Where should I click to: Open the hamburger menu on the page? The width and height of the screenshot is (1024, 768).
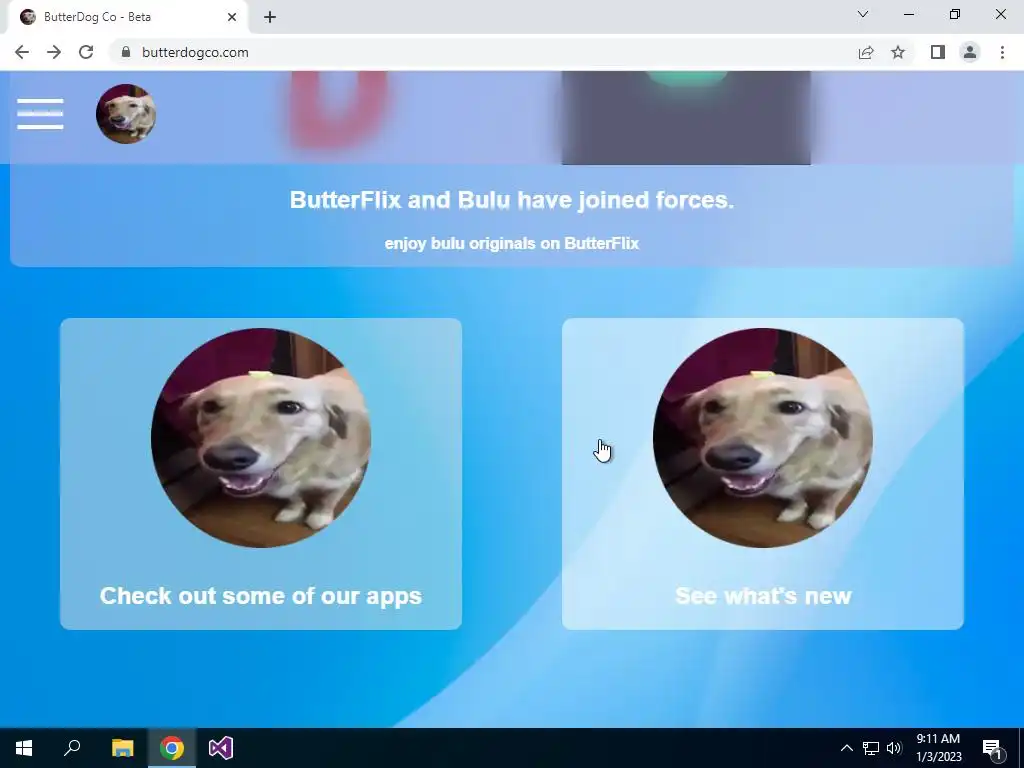(40, 114)
